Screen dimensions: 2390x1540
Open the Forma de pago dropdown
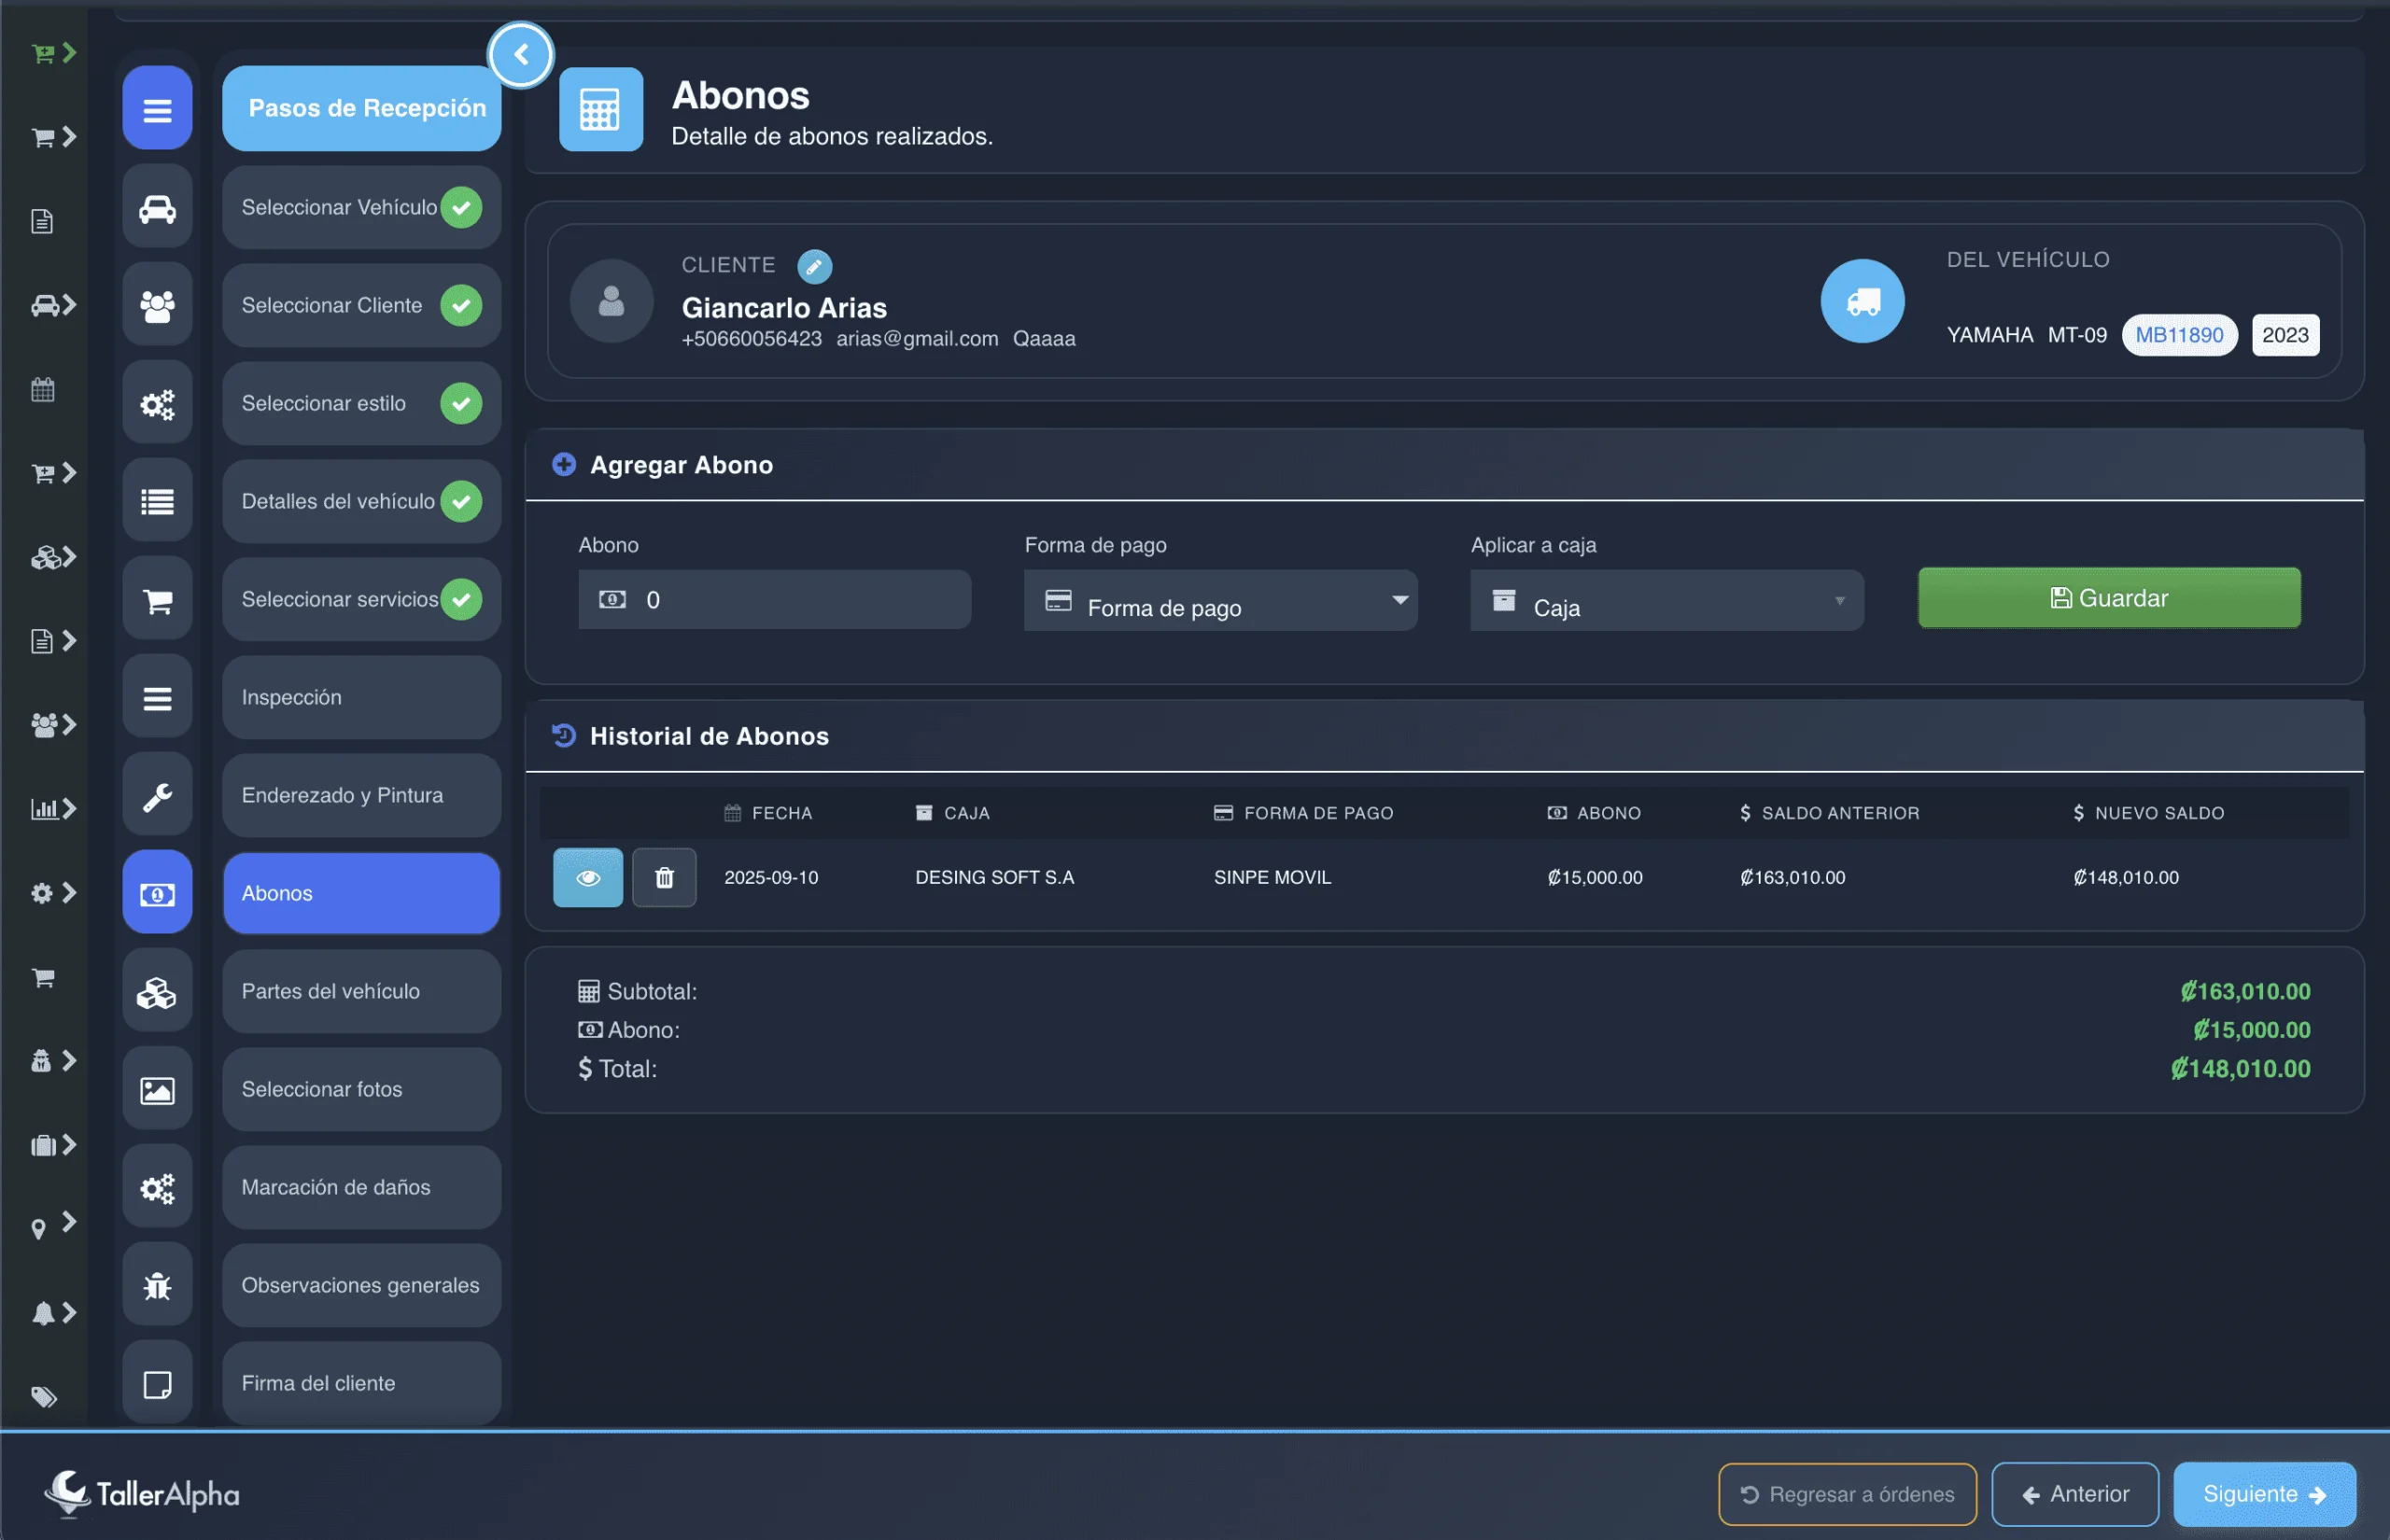point(1220,601)
